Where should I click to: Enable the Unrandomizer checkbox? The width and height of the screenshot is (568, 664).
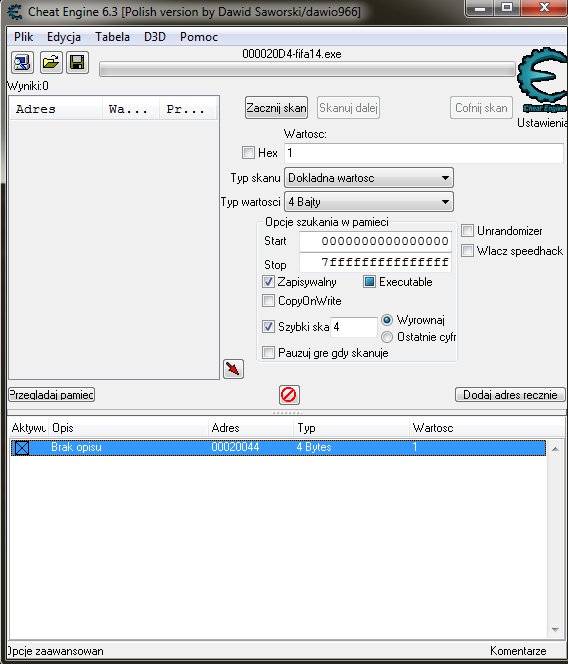pyautogui.click(x=467, y=231)
